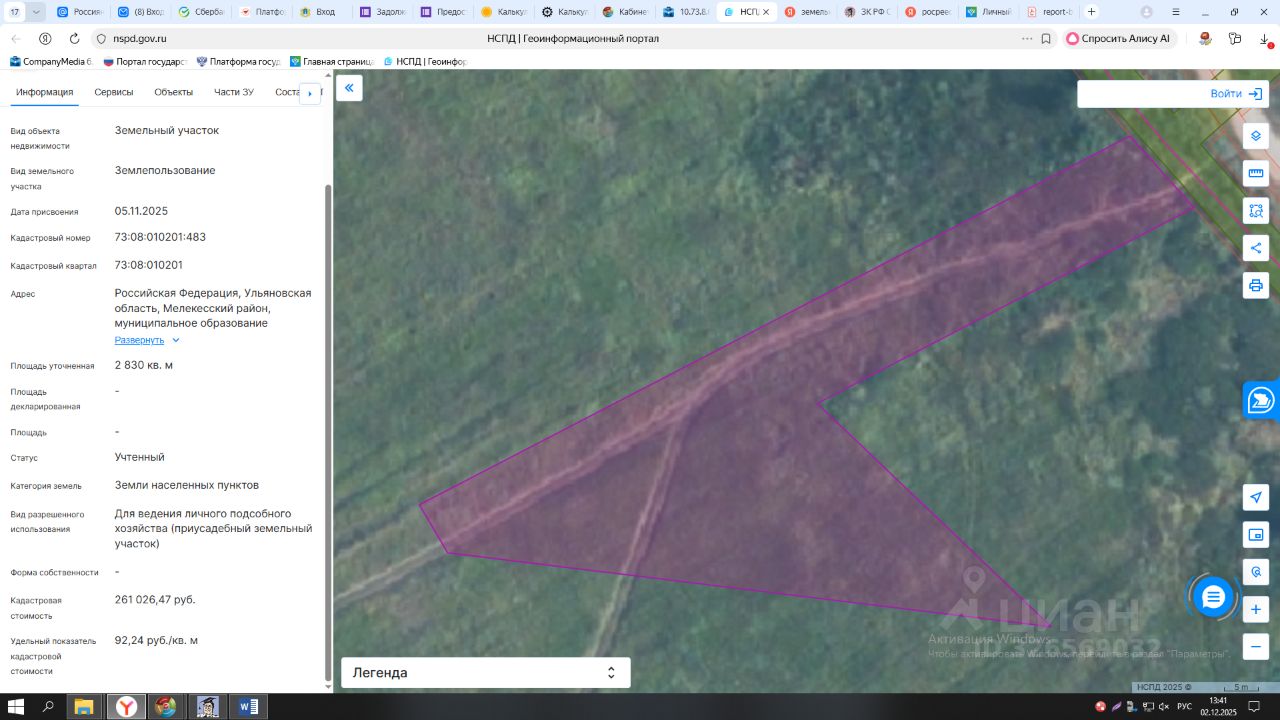Share the current map view
The height and width of the screenshot is (720, 1280).
tap(1256, 248)
